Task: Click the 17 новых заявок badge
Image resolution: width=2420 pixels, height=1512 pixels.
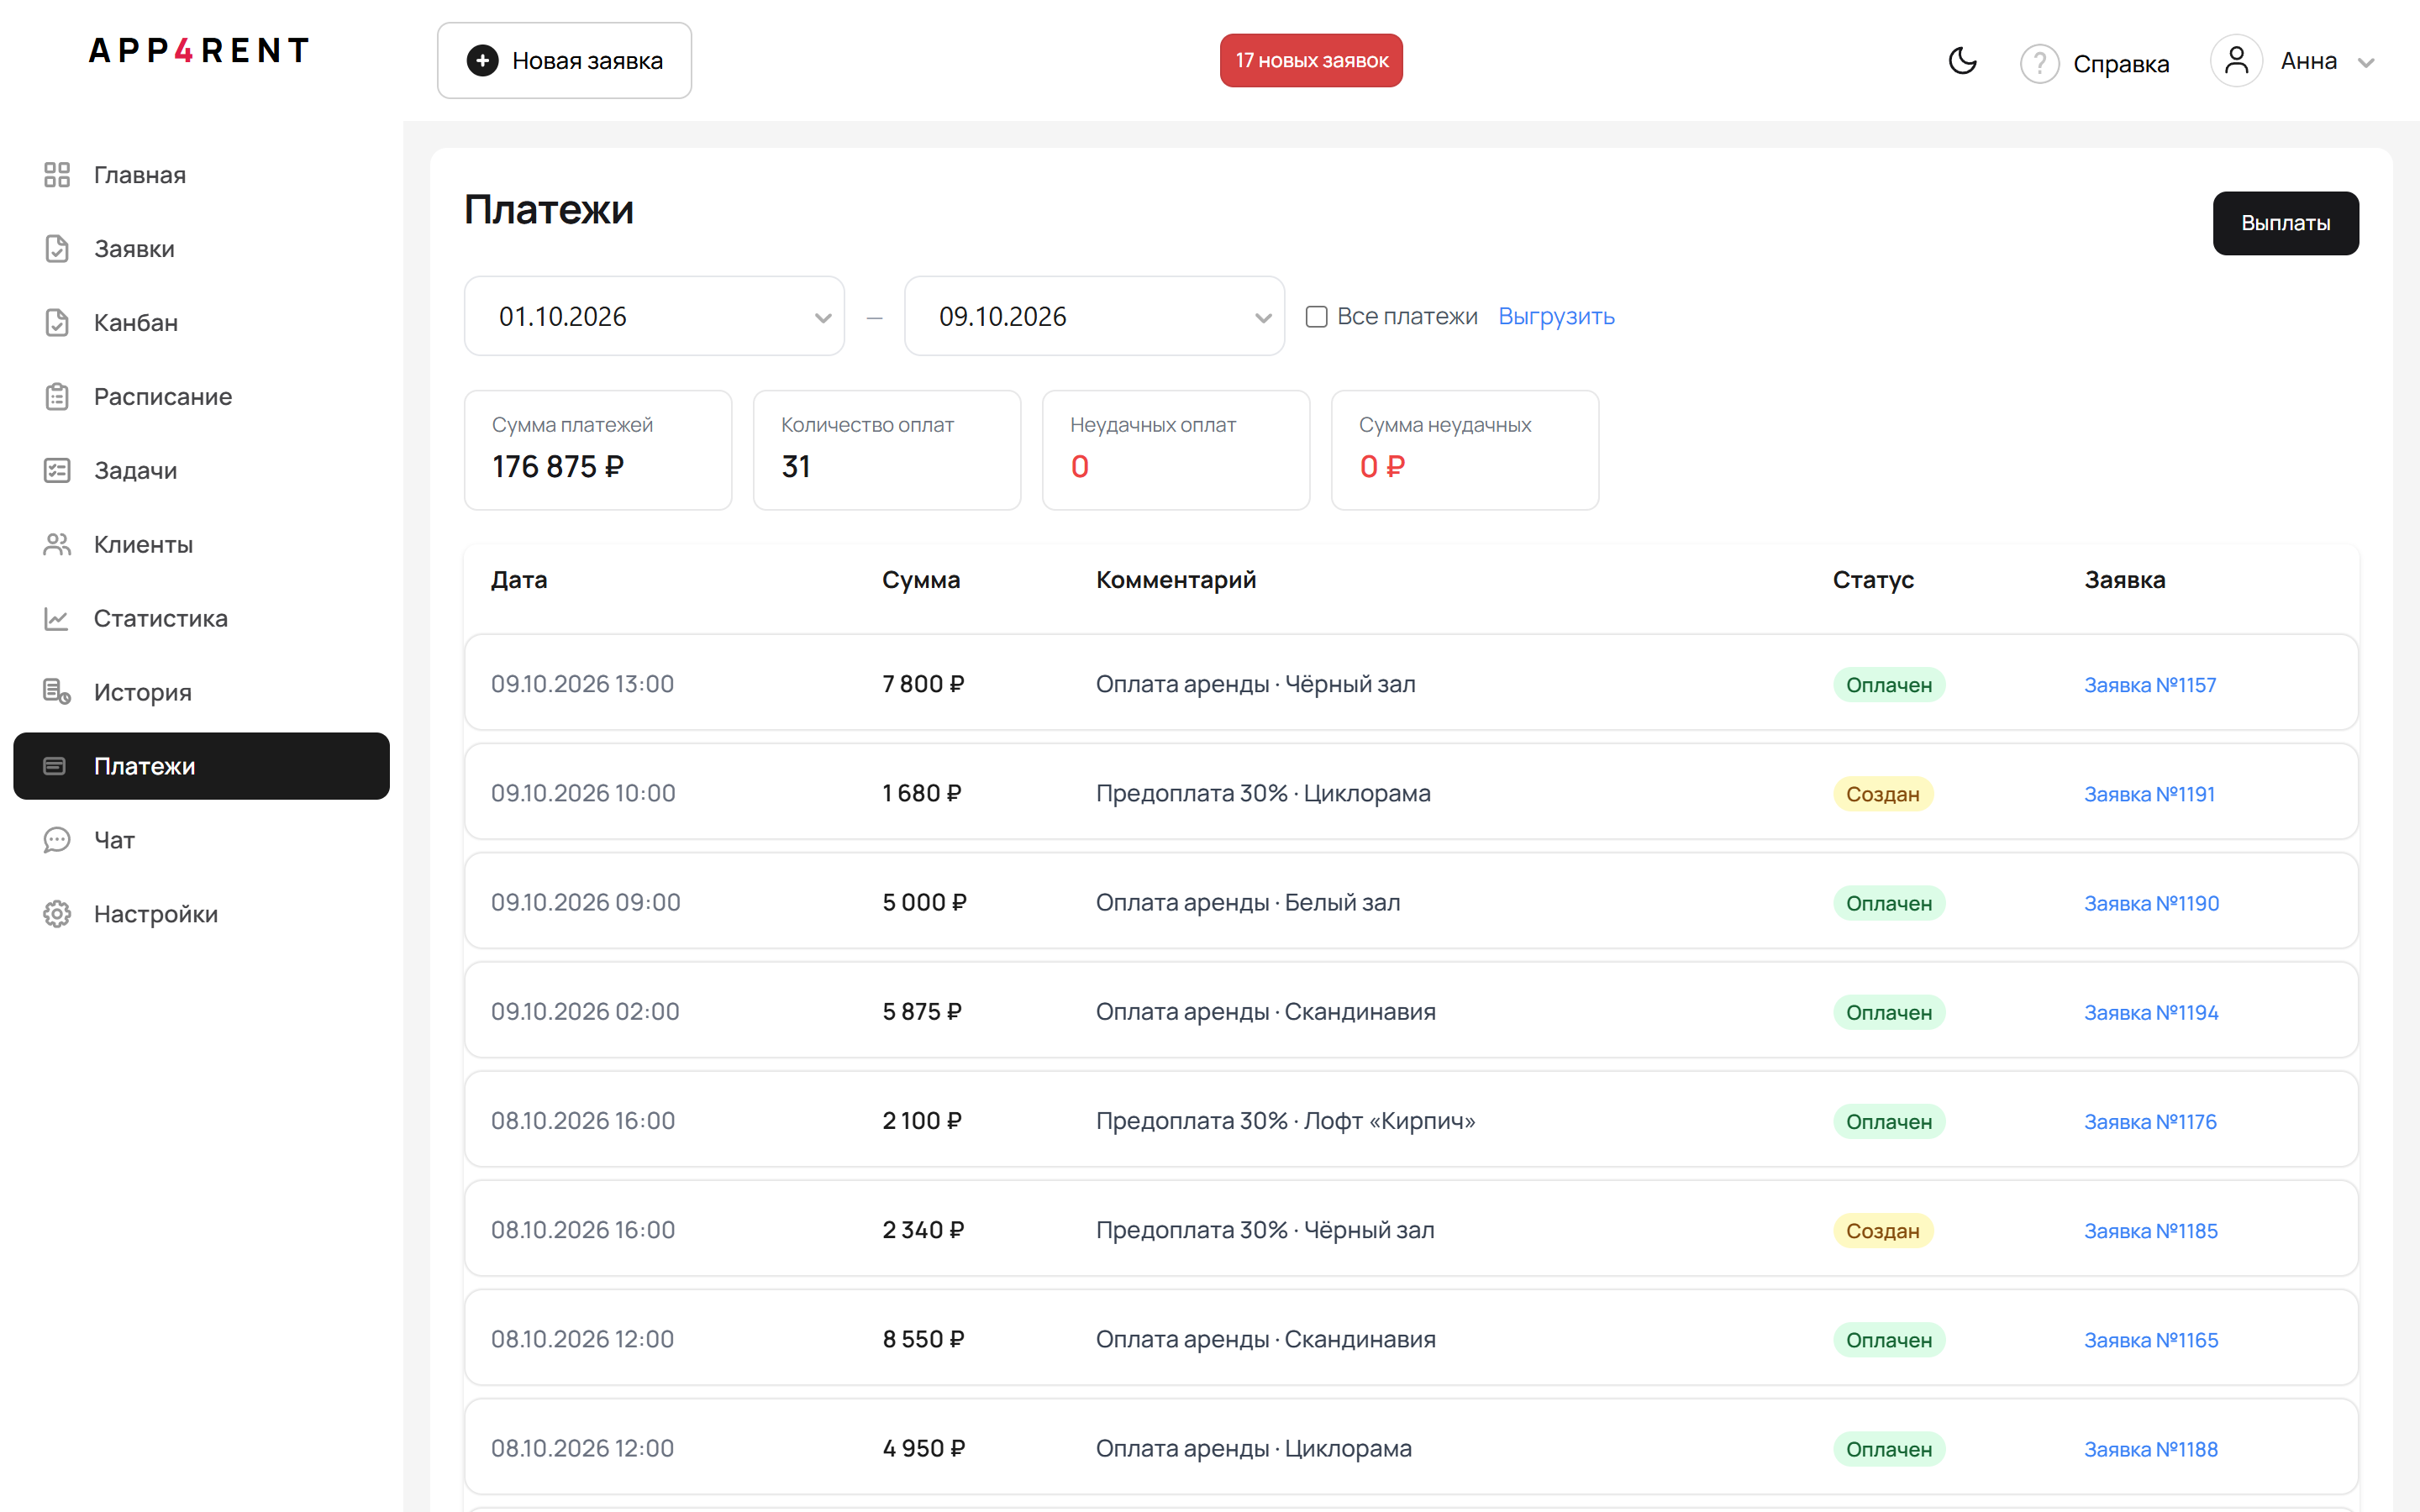Action: (1311, 61)
